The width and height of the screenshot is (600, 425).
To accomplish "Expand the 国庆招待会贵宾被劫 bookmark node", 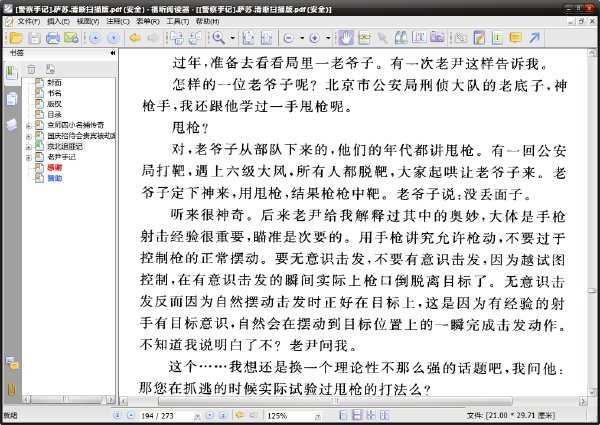I will (29, 136).
